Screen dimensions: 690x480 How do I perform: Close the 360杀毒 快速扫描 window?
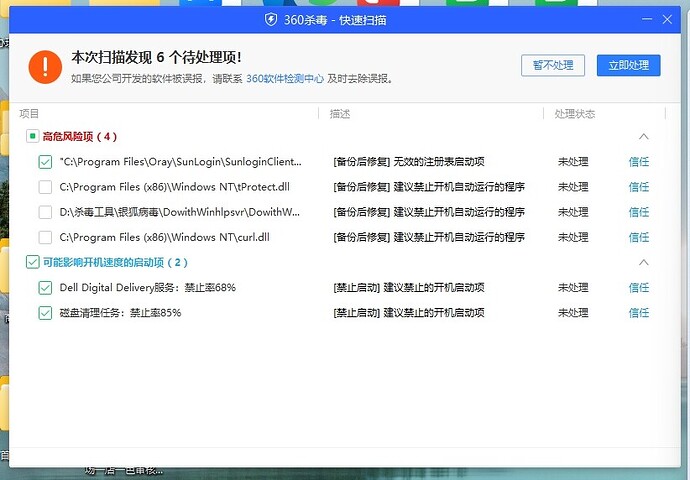[x=667, y=19]
